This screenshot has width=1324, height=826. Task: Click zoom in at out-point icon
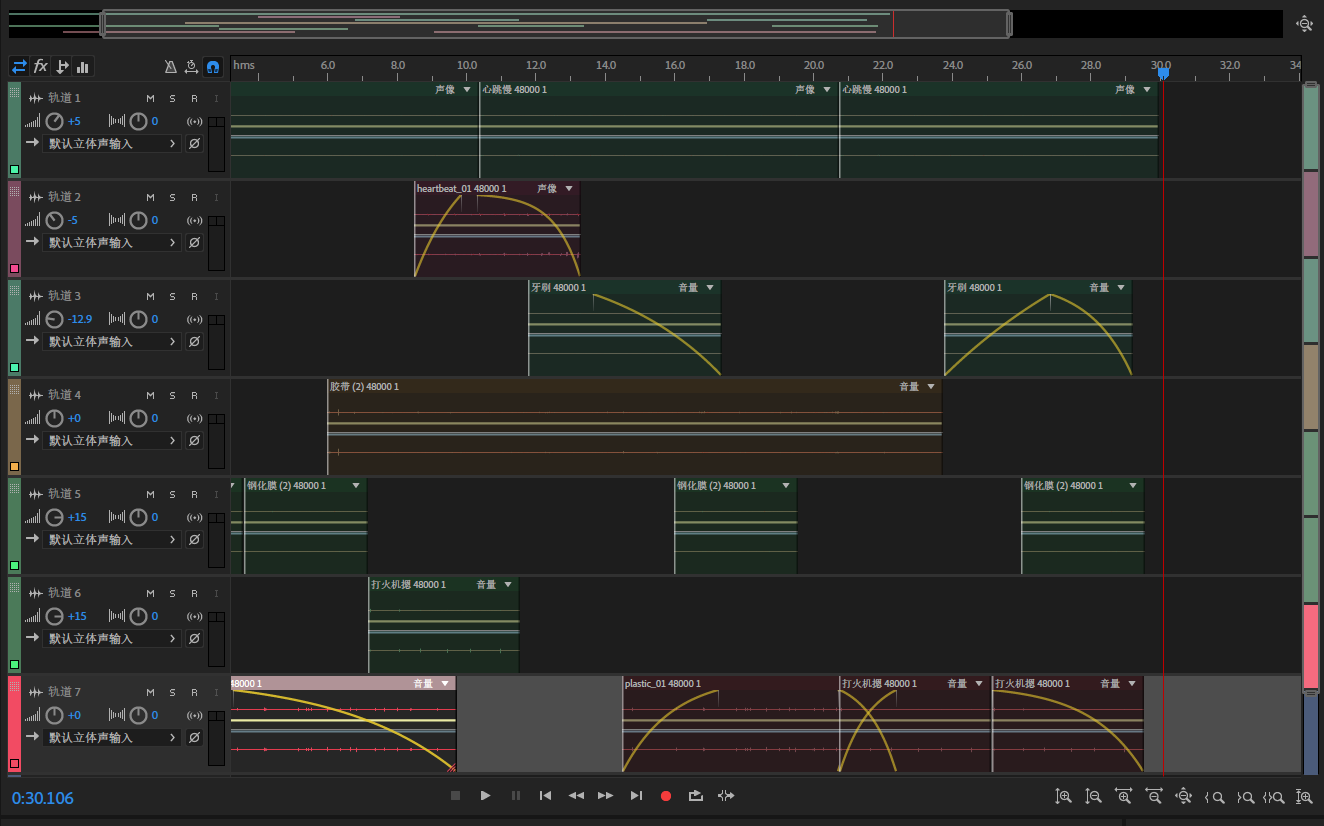coord(1245,797)
